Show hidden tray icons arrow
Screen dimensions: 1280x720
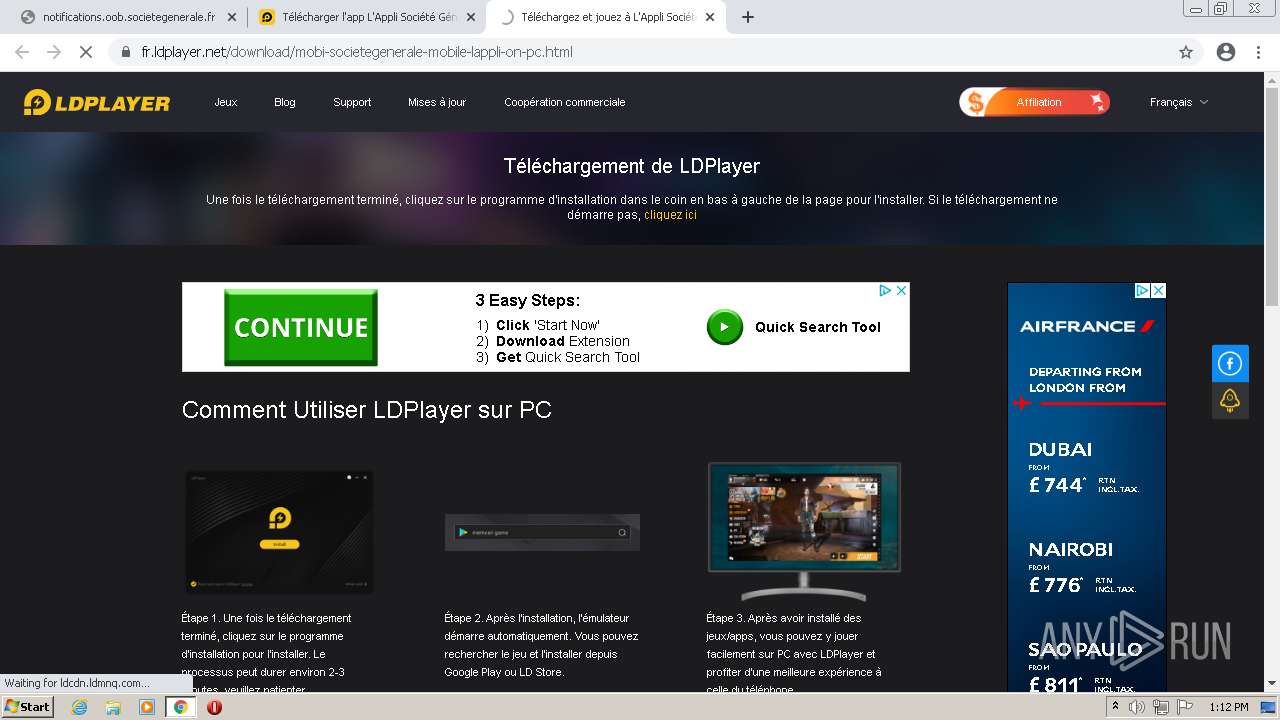[x=1115, y=707]
